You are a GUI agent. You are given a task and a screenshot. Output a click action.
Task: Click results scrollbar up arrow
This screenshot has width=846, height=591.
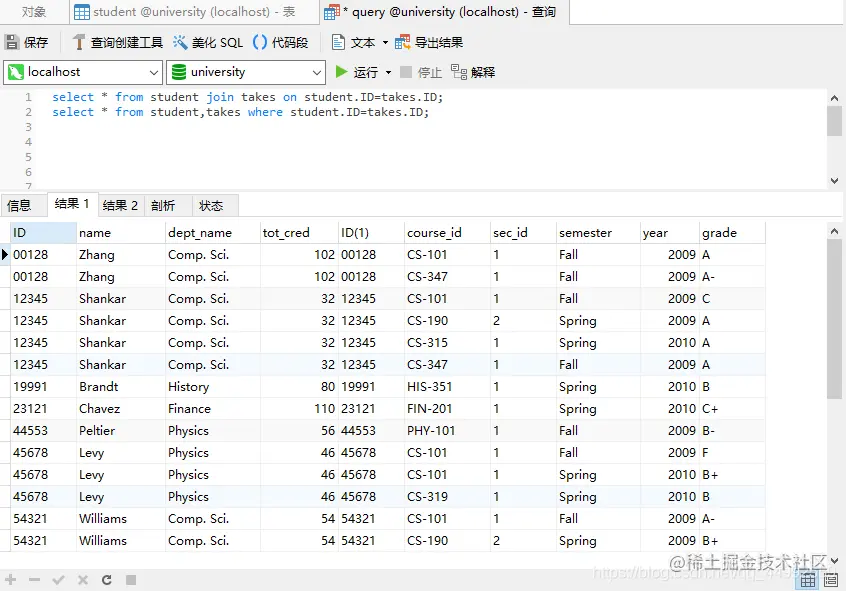coord(834,232)
